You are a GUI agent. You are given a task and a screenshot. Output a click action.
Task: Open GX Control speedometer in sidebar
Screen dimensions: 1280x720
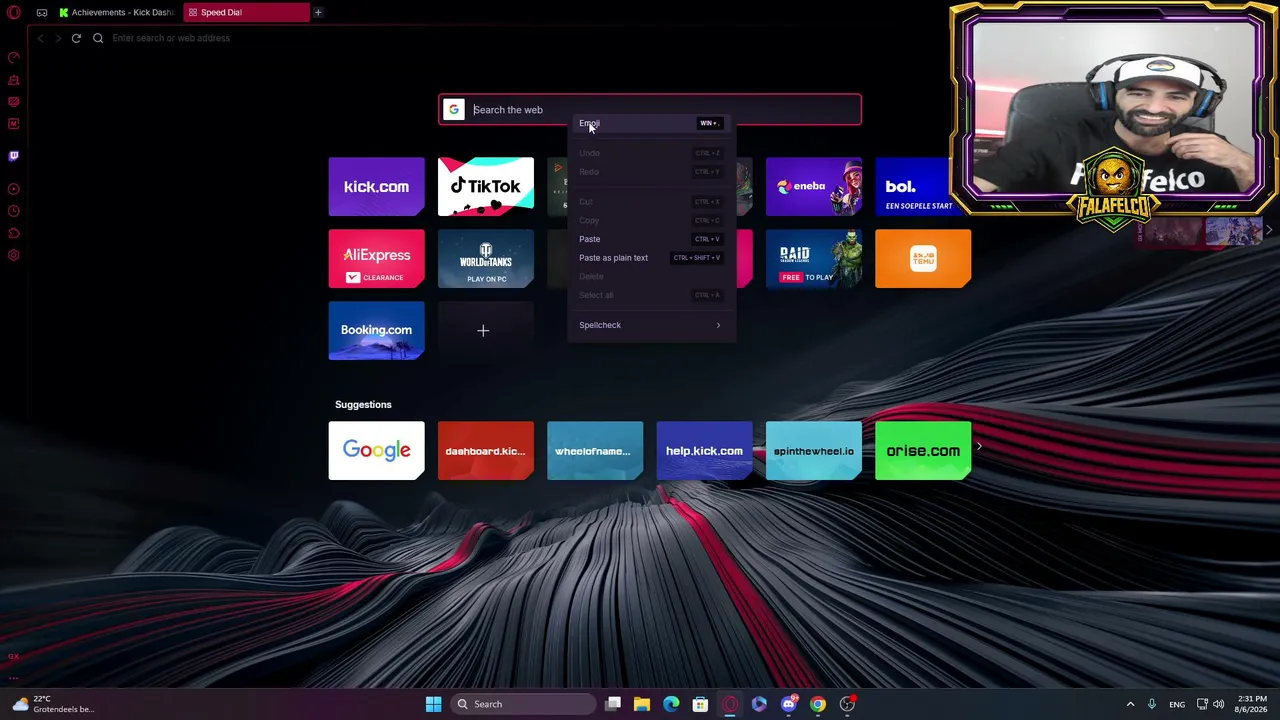tap(14, 58)
